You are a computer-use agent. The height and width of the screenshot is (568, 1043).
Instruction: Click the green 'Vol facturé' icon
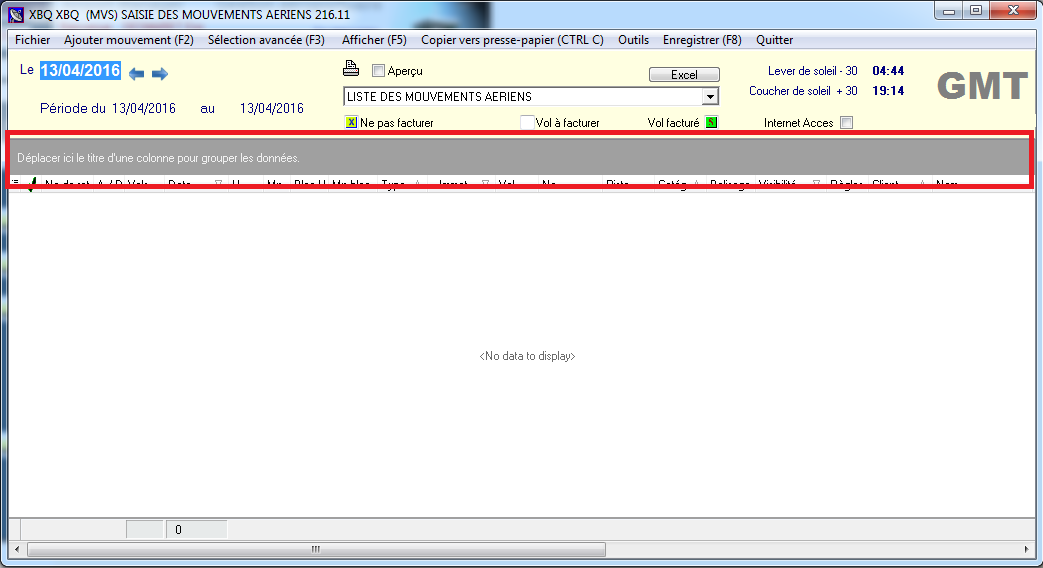[x=711, y=123]
